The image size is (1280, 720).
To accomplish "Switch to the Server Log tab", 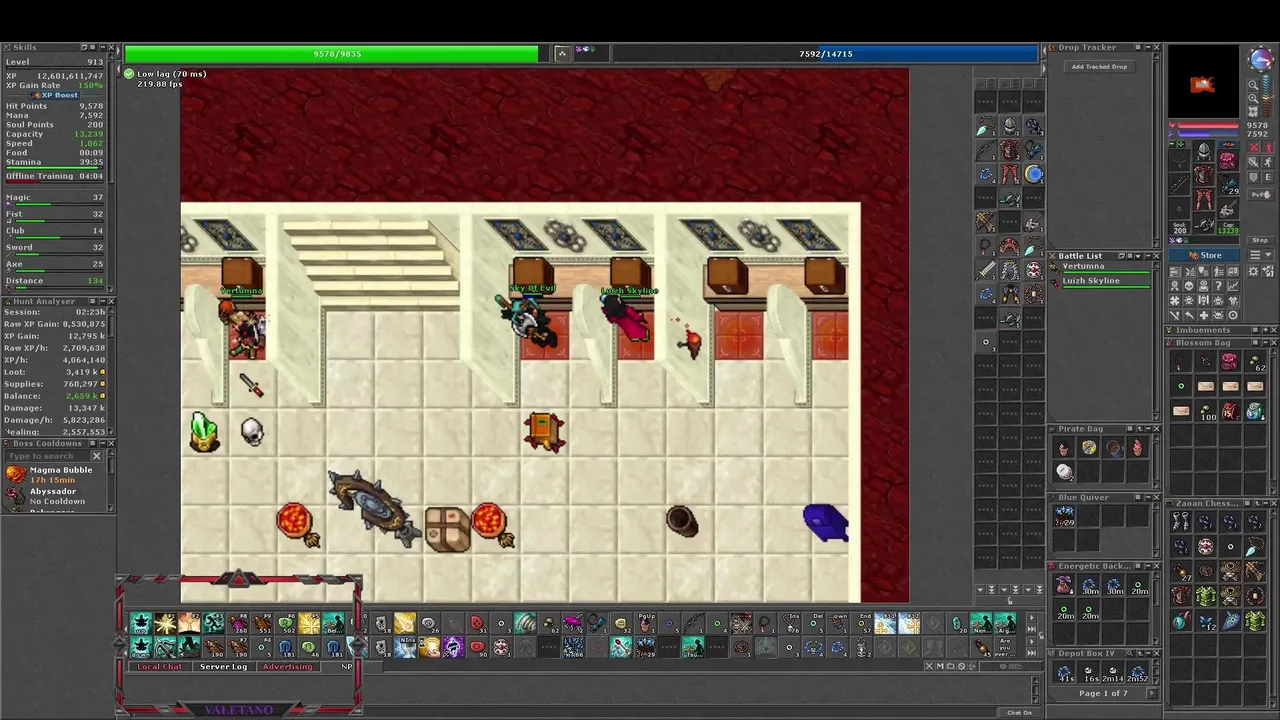I will click(x=223, y=666).
